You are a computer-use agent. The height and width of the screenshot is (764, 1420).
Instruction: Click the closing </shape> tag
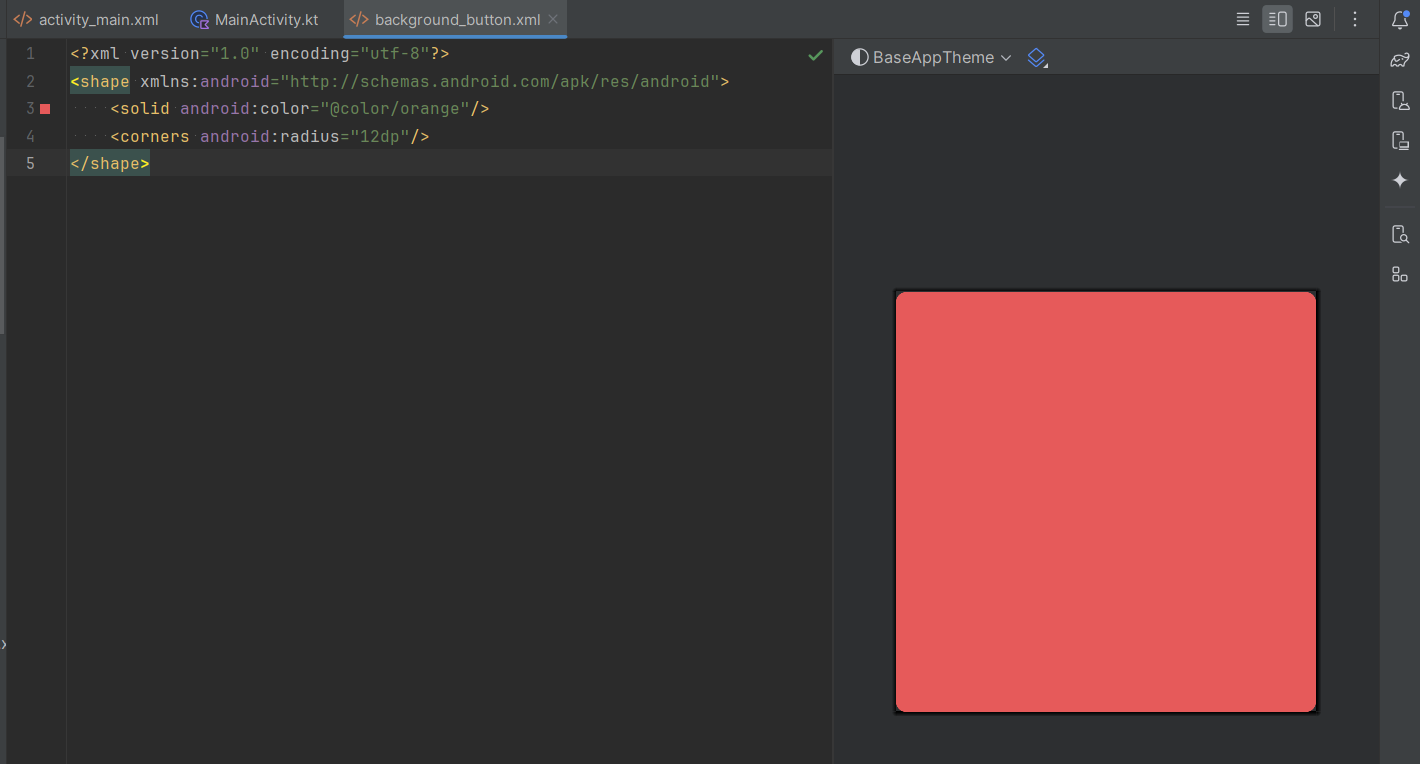110,163
